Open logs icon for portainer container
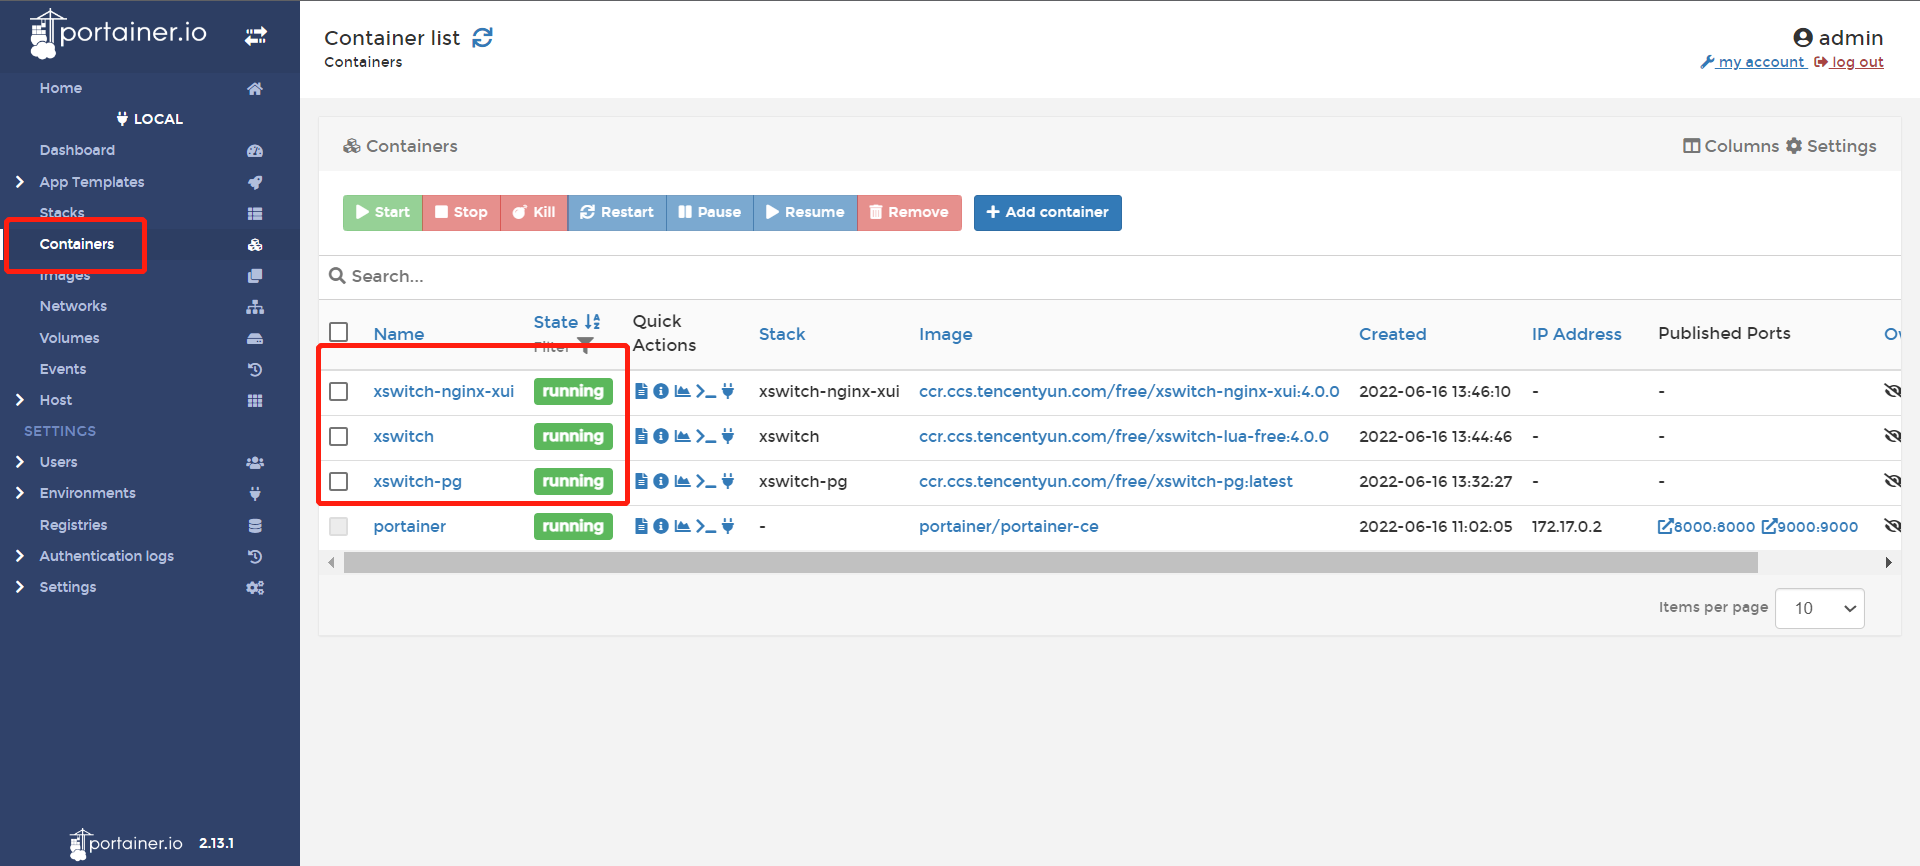 coord(641,526)
